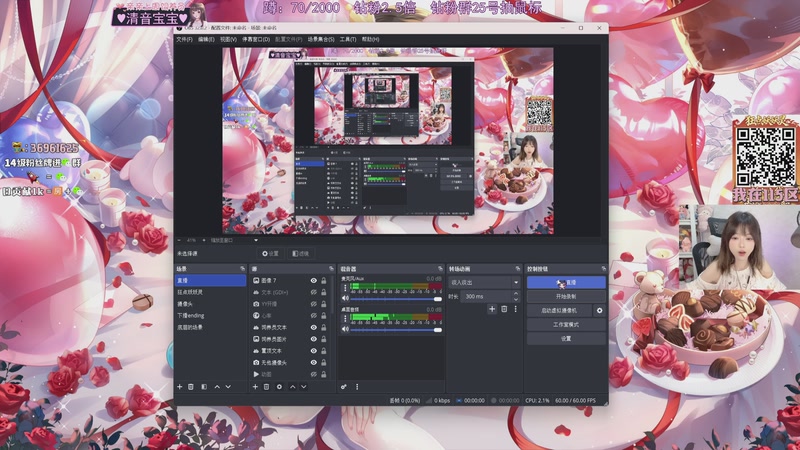The height and width of the screenshot is (450, 800).
Task: Increase transition duration stepper up arrow
Action: point(516,294)
